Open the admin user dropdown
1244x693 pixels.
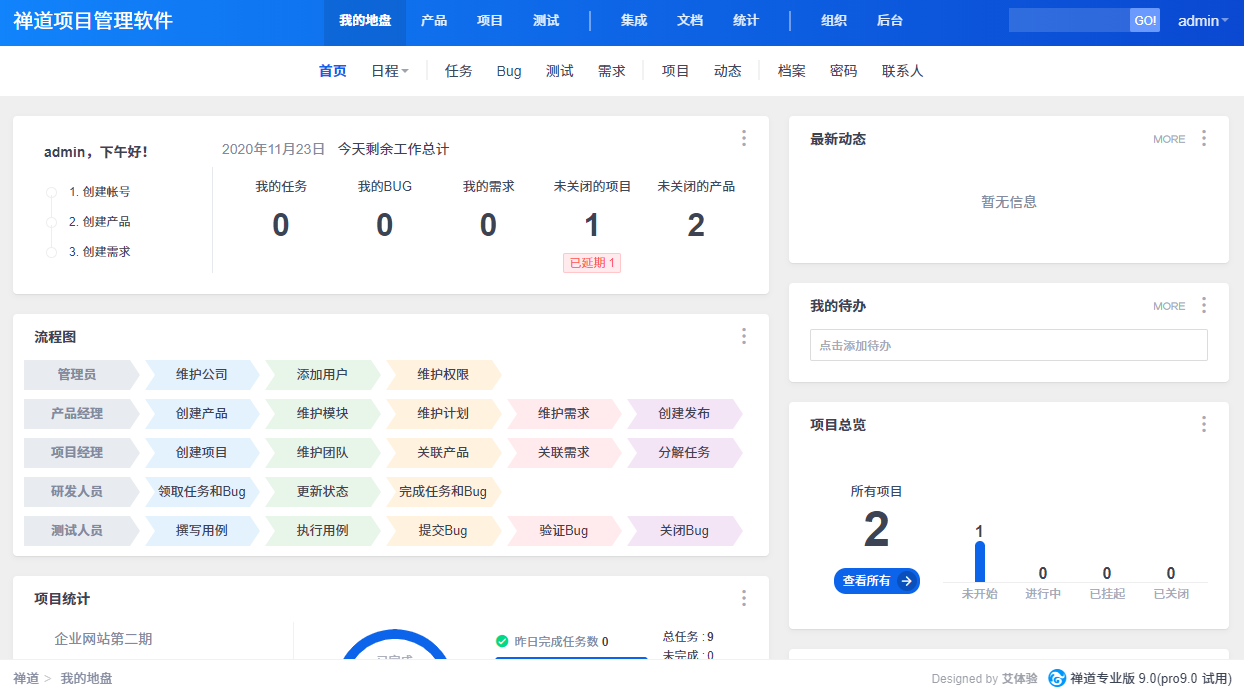click(x=1203, y=21)
